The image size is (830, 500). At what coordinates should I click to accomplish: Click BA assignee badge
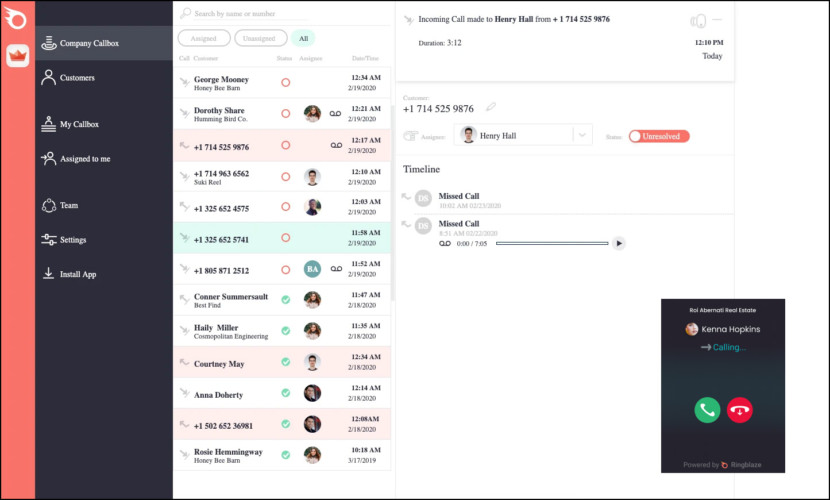point(312,269)
